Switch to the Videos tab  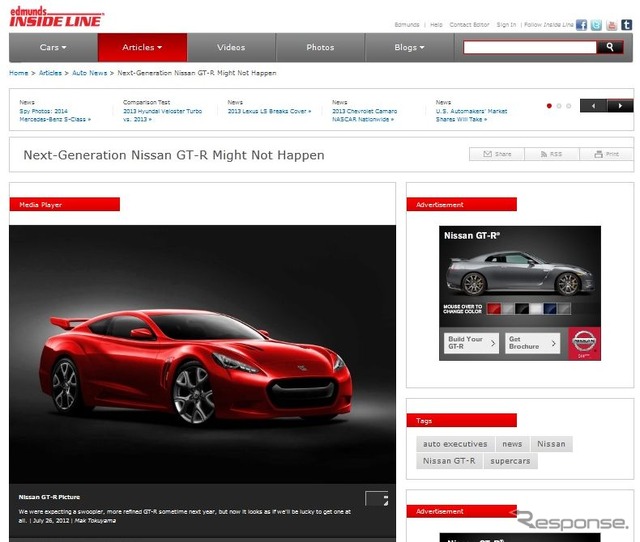pyautogui.click(x=231, y=47)
